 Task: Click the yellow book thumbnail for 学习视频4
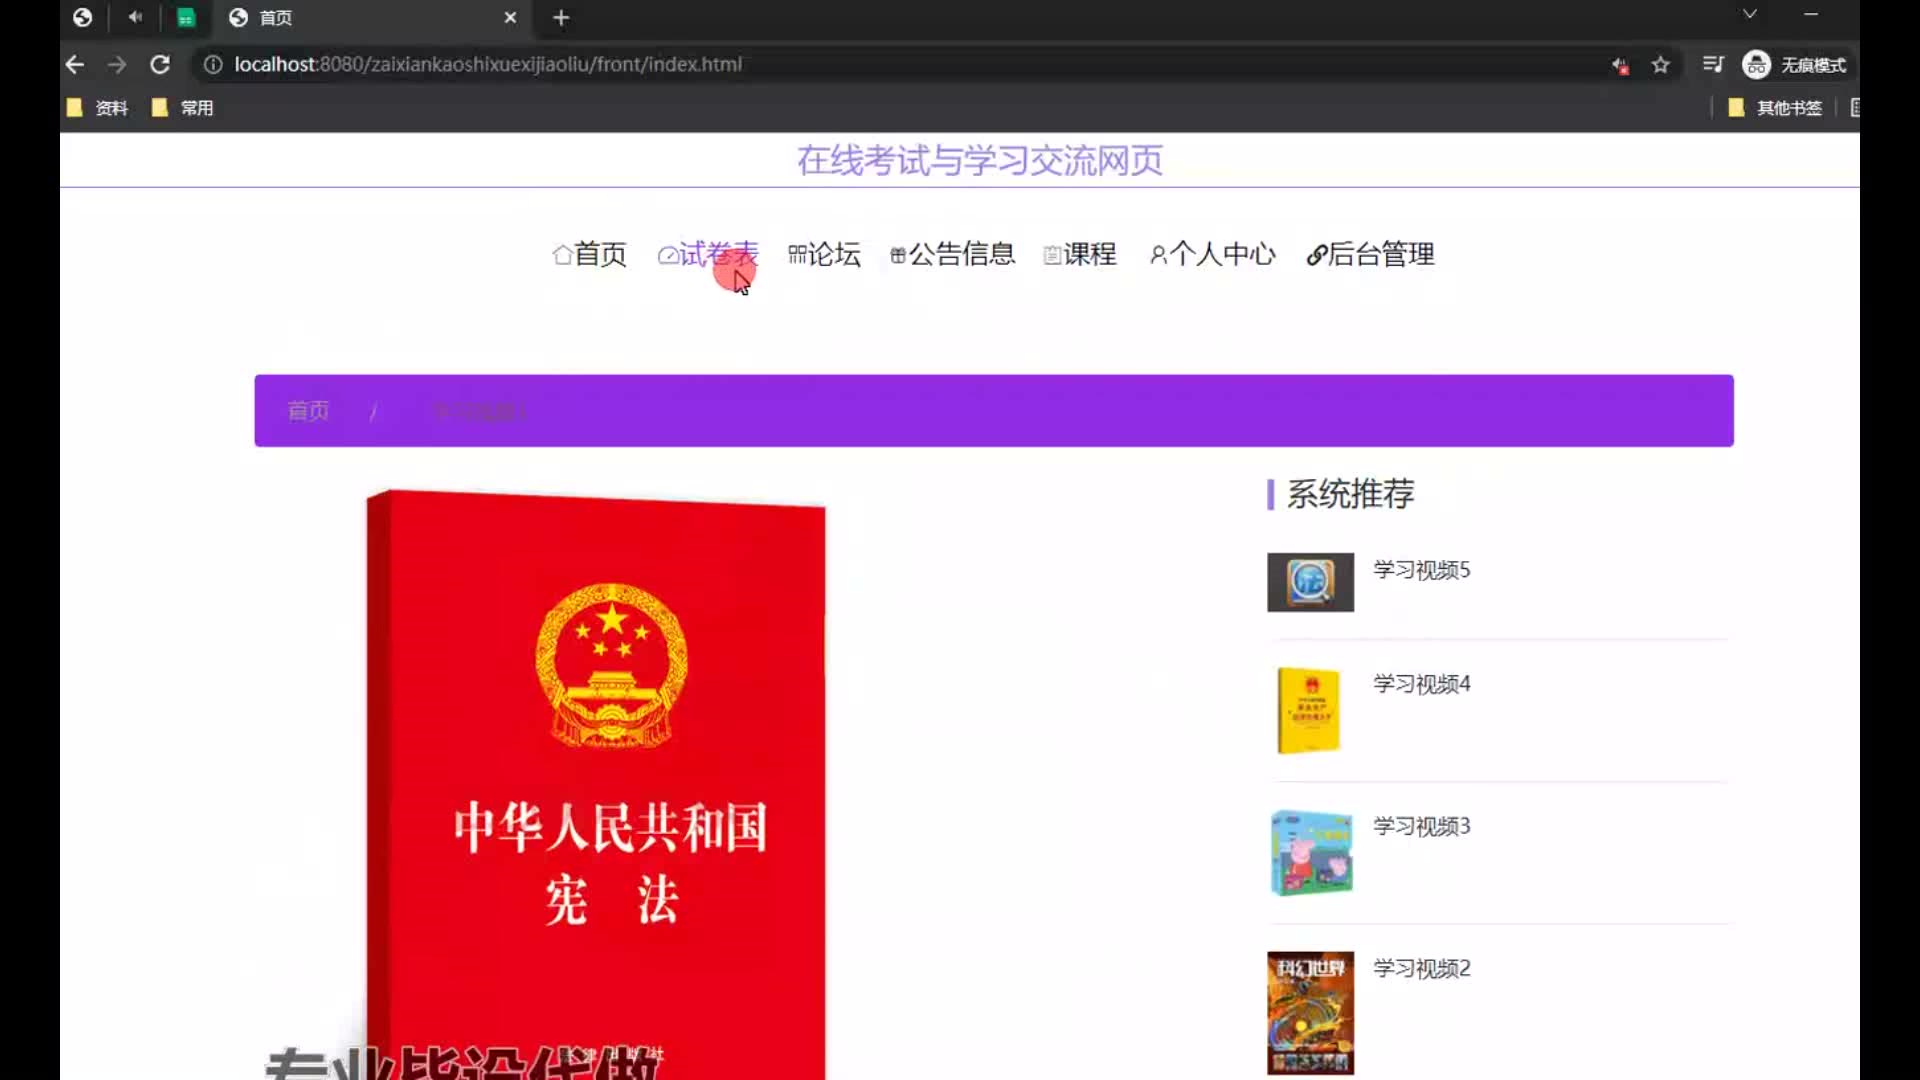click(1310, 710)
